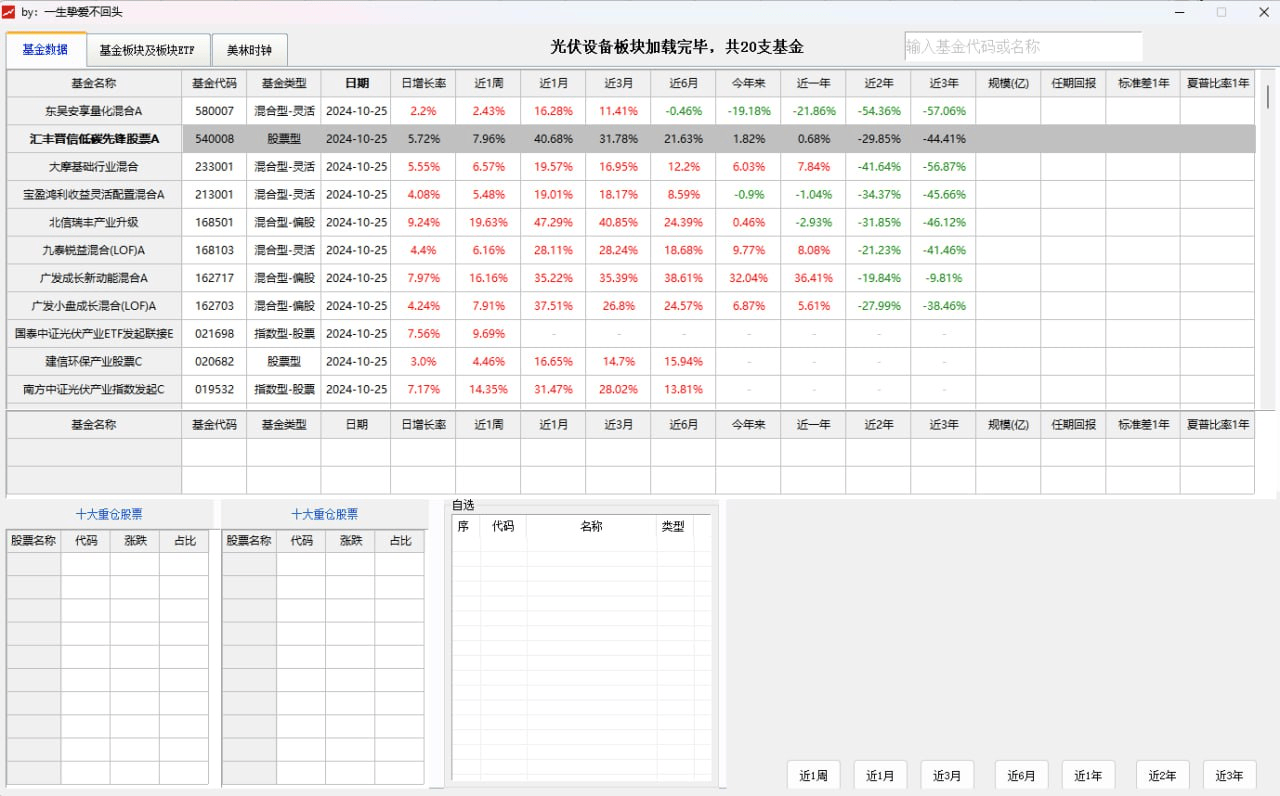The height and width of the screenshot is (796, 1280).
Task: Click the 近3年 button at bottom
Action: 1229,775
